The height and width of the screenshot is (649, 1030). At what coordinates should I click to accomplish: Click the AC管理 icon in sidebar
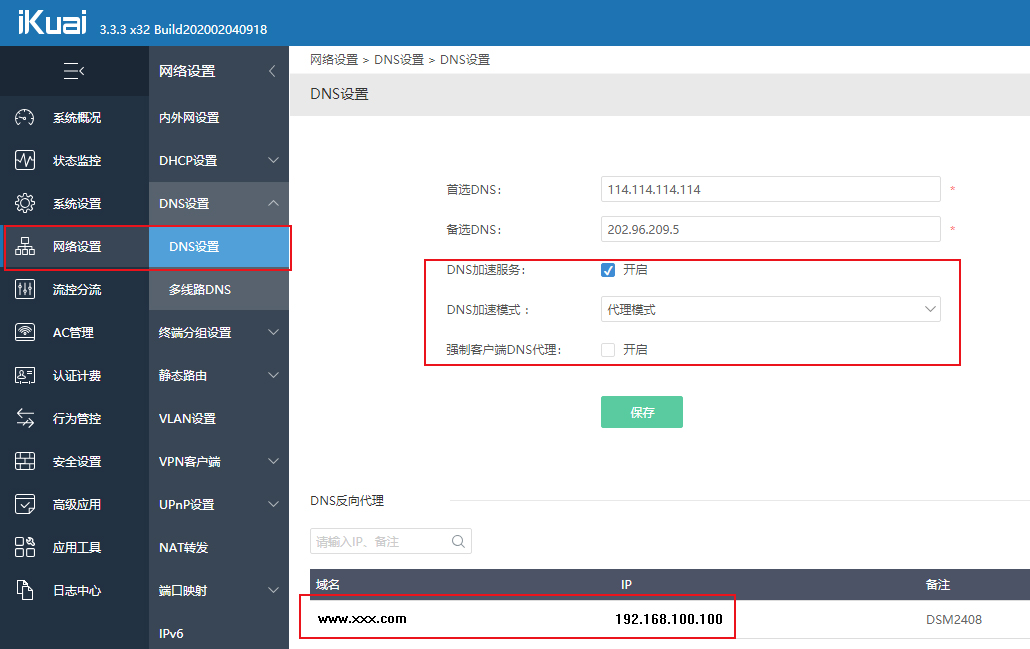coord(25,333)
